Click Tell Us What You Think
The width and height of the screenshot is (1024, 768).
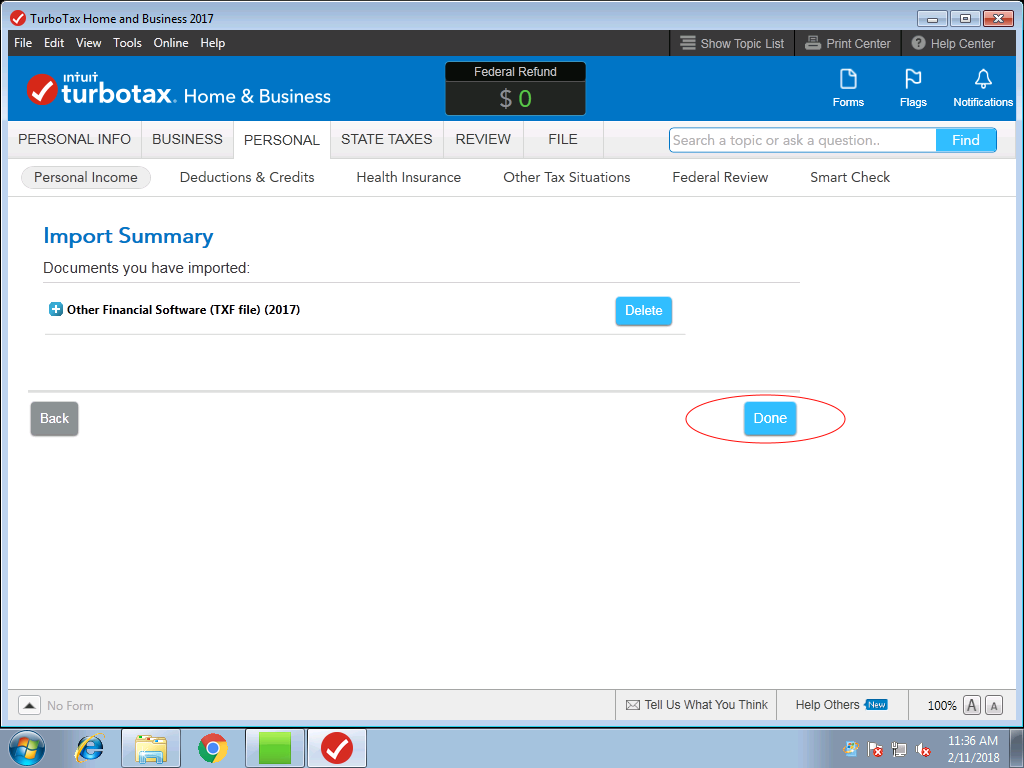[697, 705]
